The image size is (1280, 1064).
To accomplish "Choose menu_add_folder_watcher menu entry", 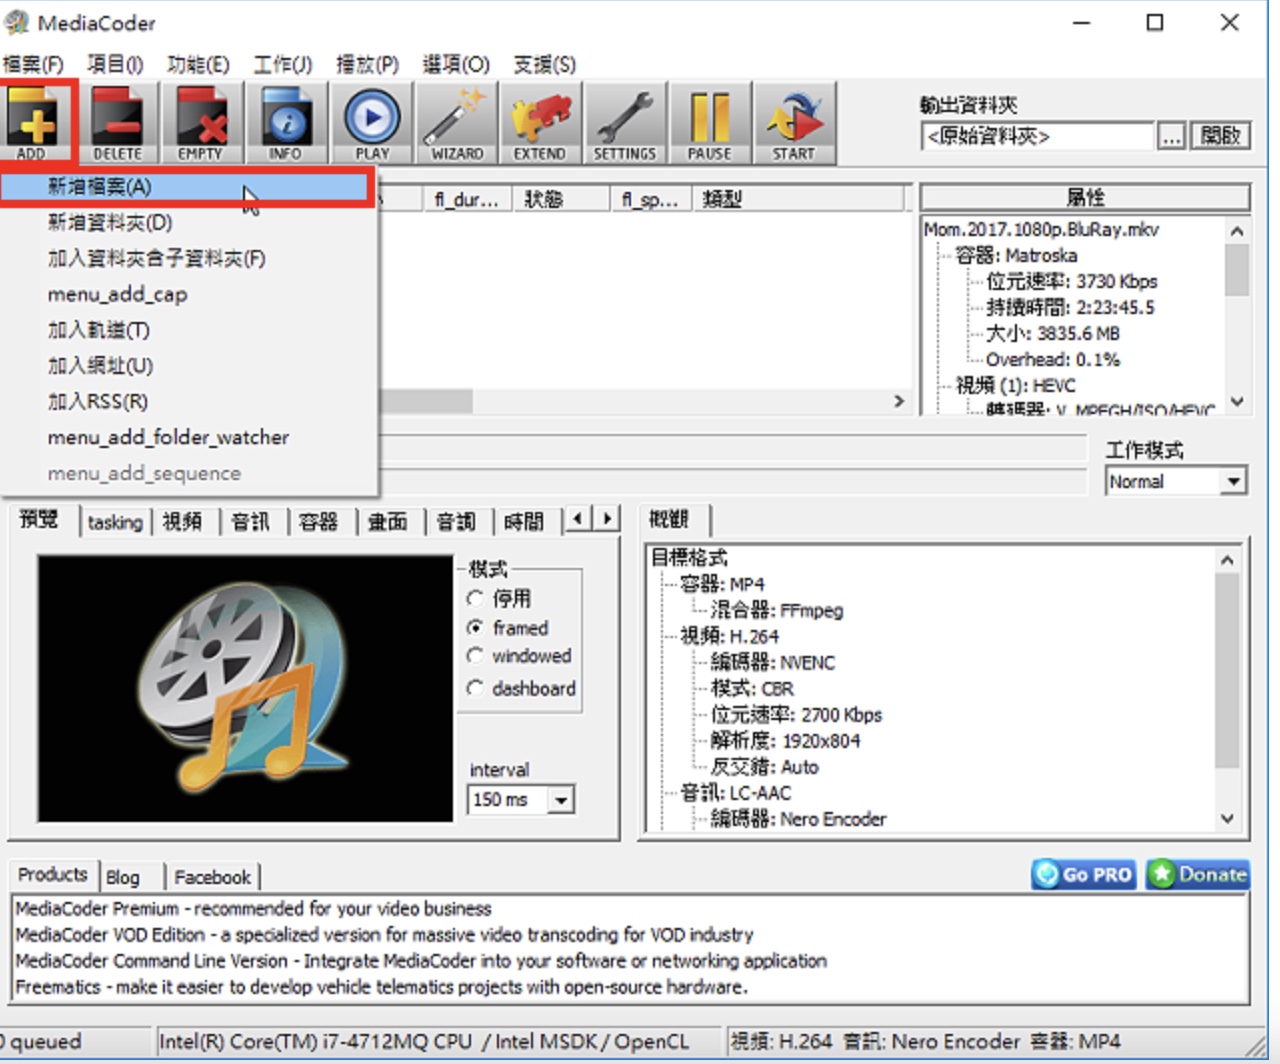I will 189,437.
